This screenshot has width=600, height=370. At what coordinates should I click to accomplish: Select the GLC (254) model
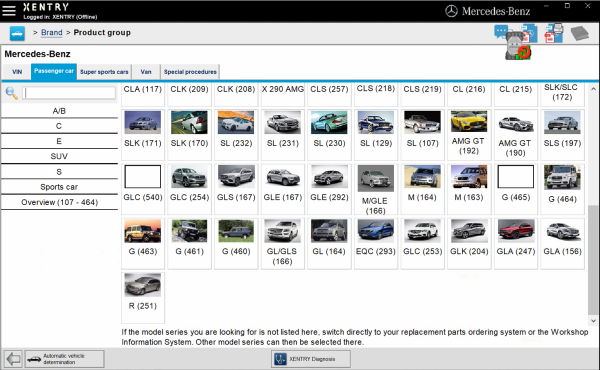[189, 189]
